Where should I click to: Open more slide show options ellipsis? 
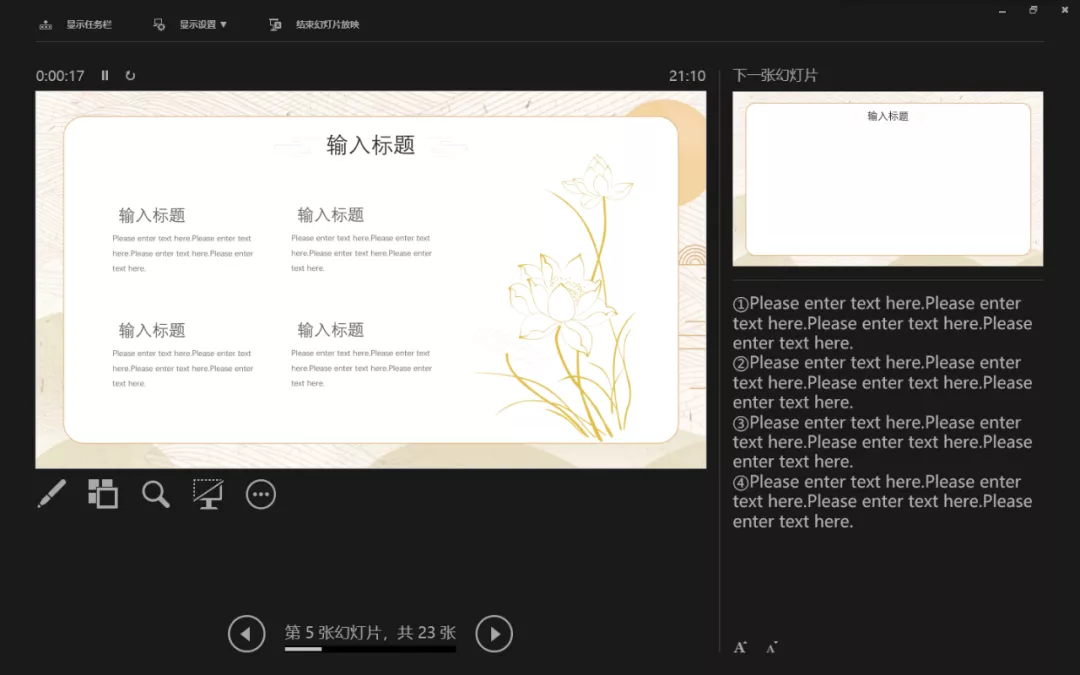[x=260, y=495]
